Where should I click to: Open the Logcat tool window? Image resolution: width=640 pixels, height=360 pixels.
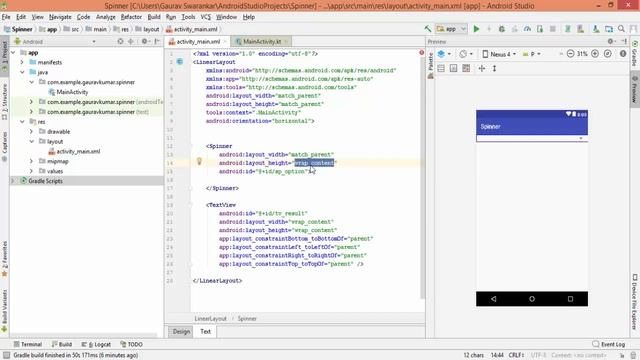[x=96, y=344]
